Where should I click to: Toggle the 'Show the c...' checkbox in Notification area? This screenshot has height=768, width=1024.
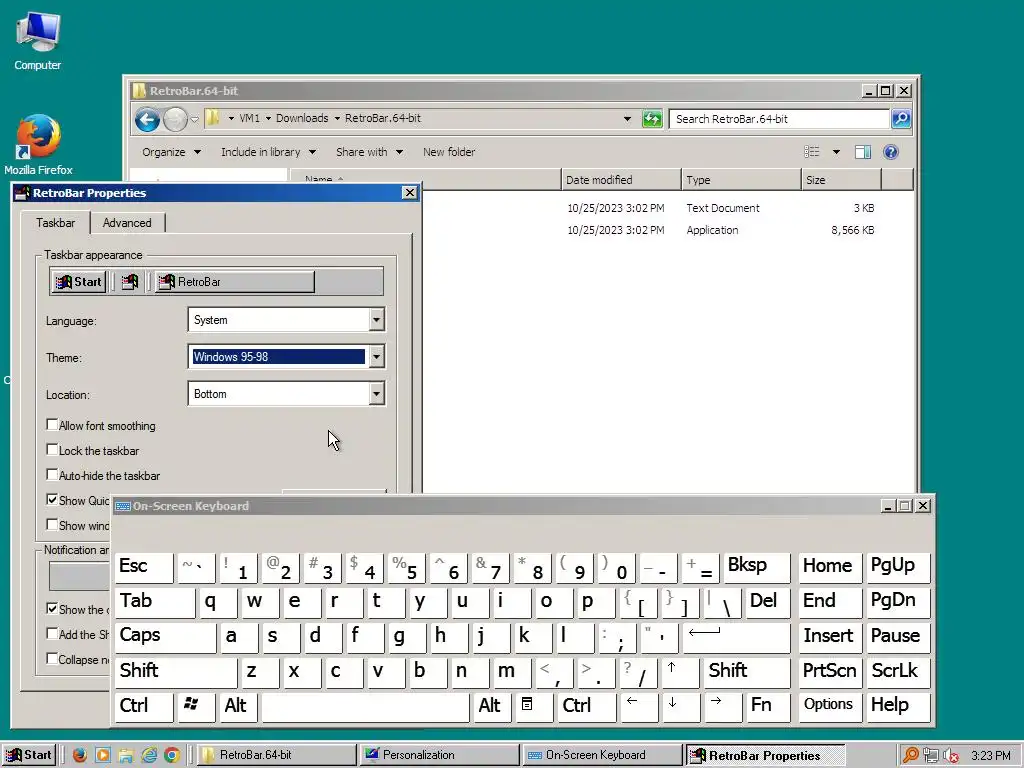point(52,609)
